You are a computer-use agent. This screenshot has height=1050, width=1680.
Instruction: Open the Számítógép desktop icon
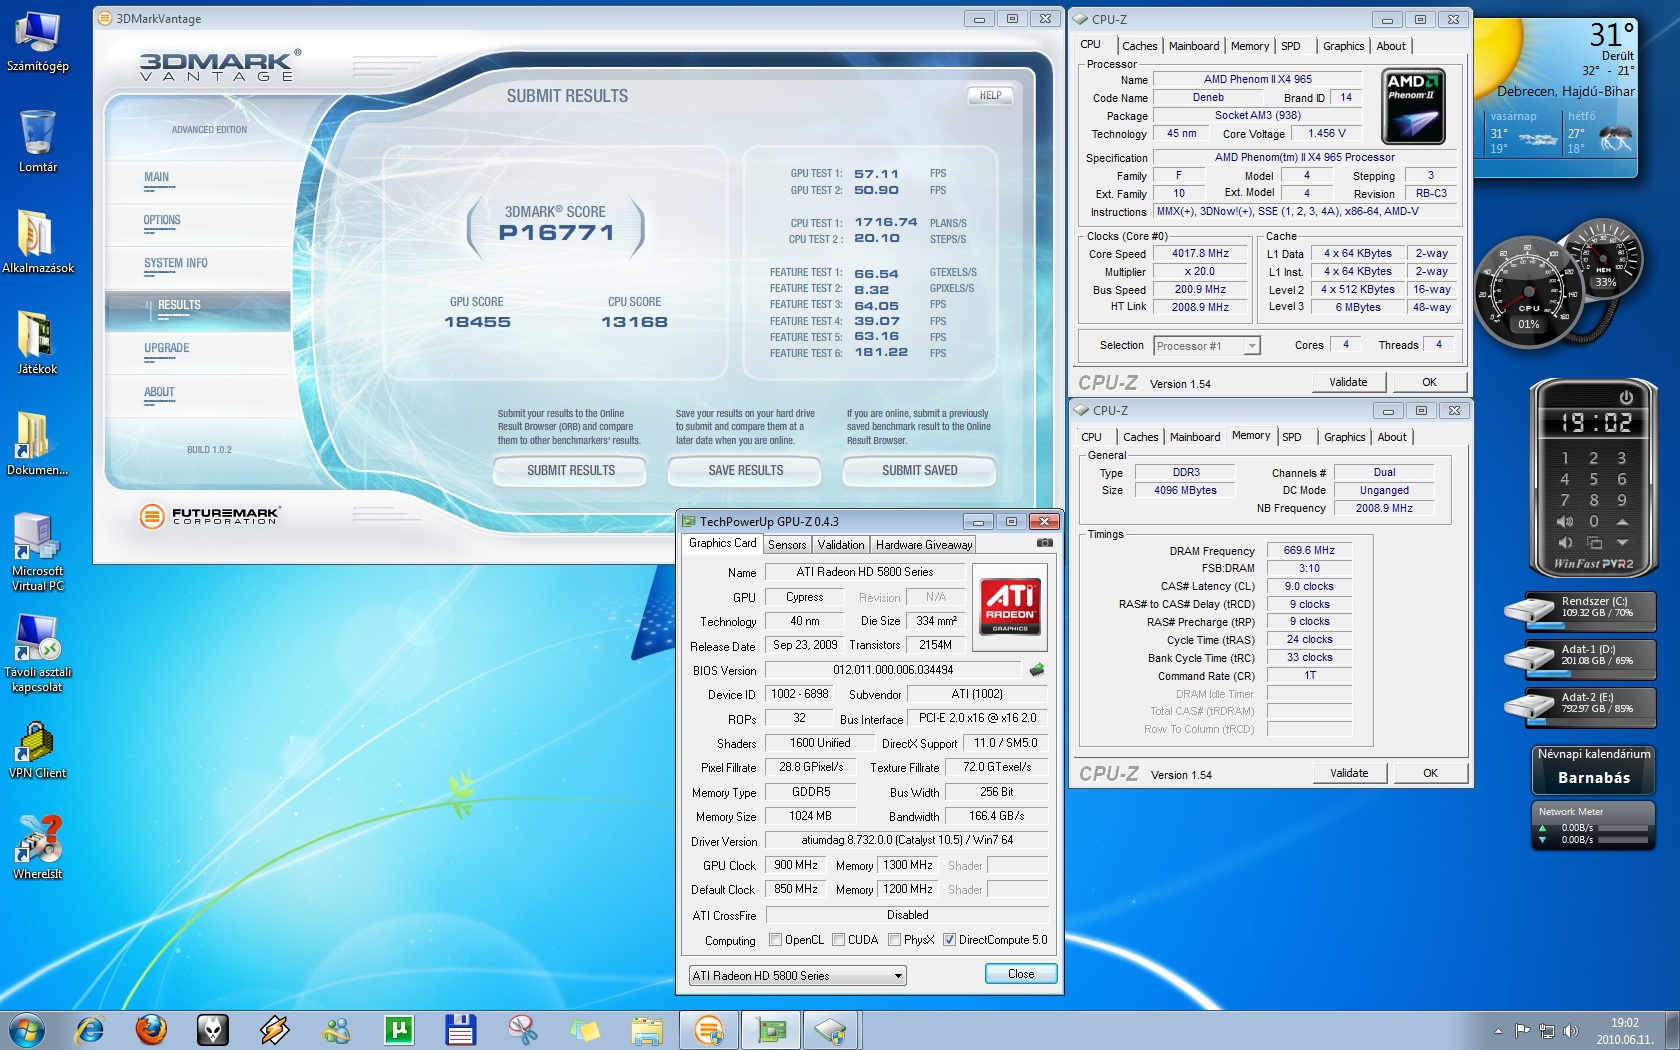37,42
